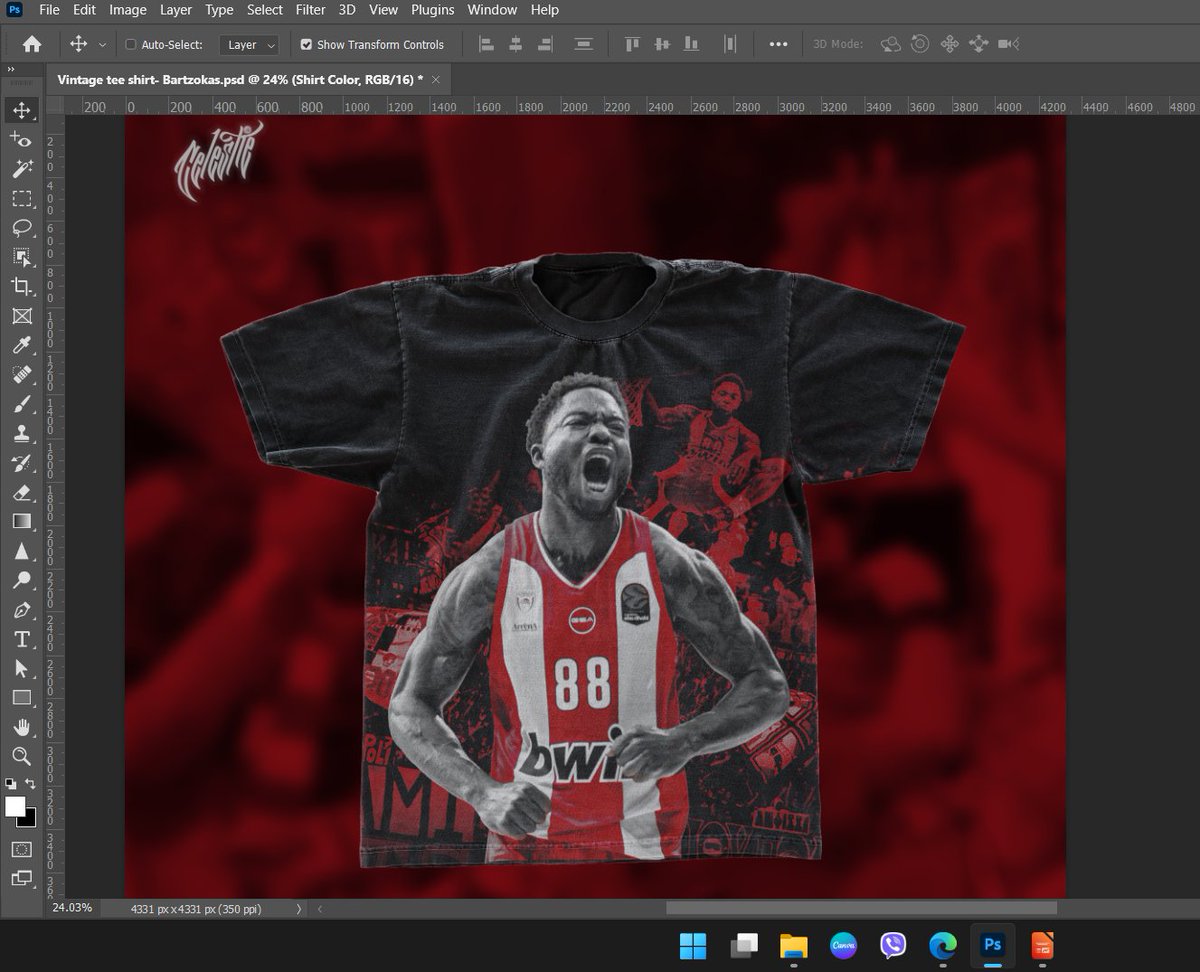Open the Change Screen Mode button
Viewport: 1200px width, 972px height.
click(21, 878)
